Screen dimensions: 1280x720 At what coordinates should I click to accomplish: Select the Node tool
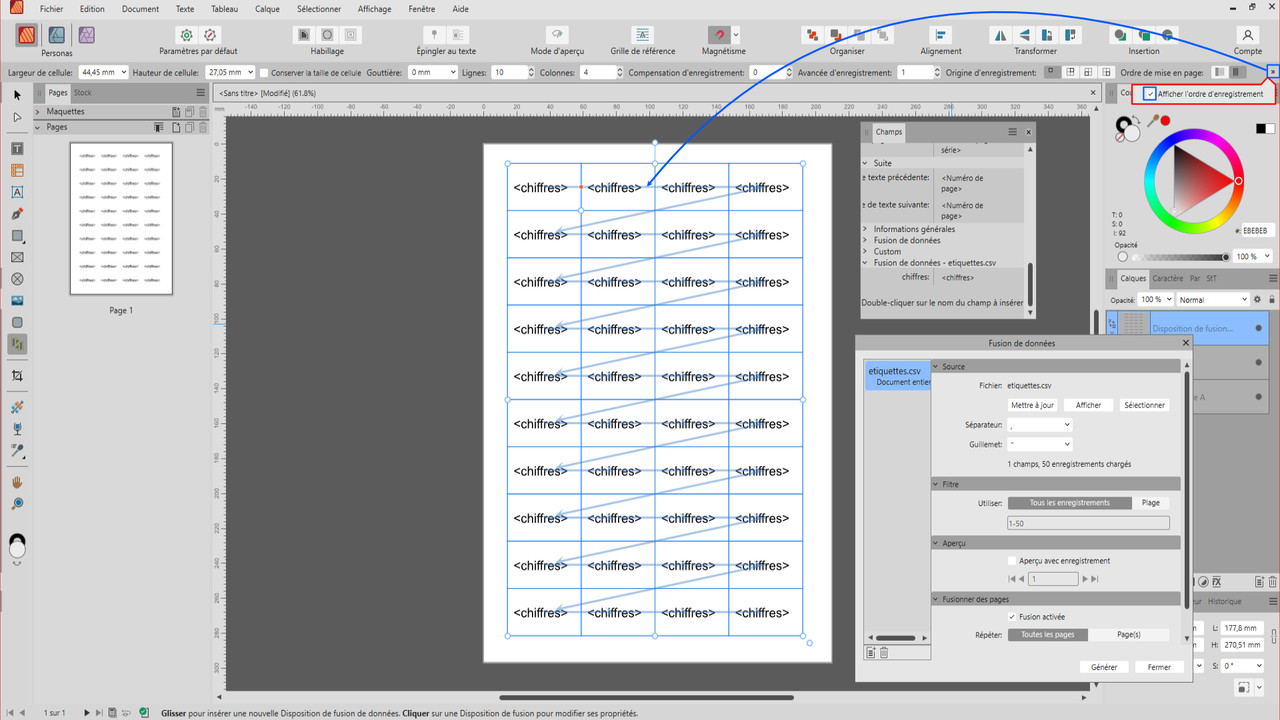17,117
